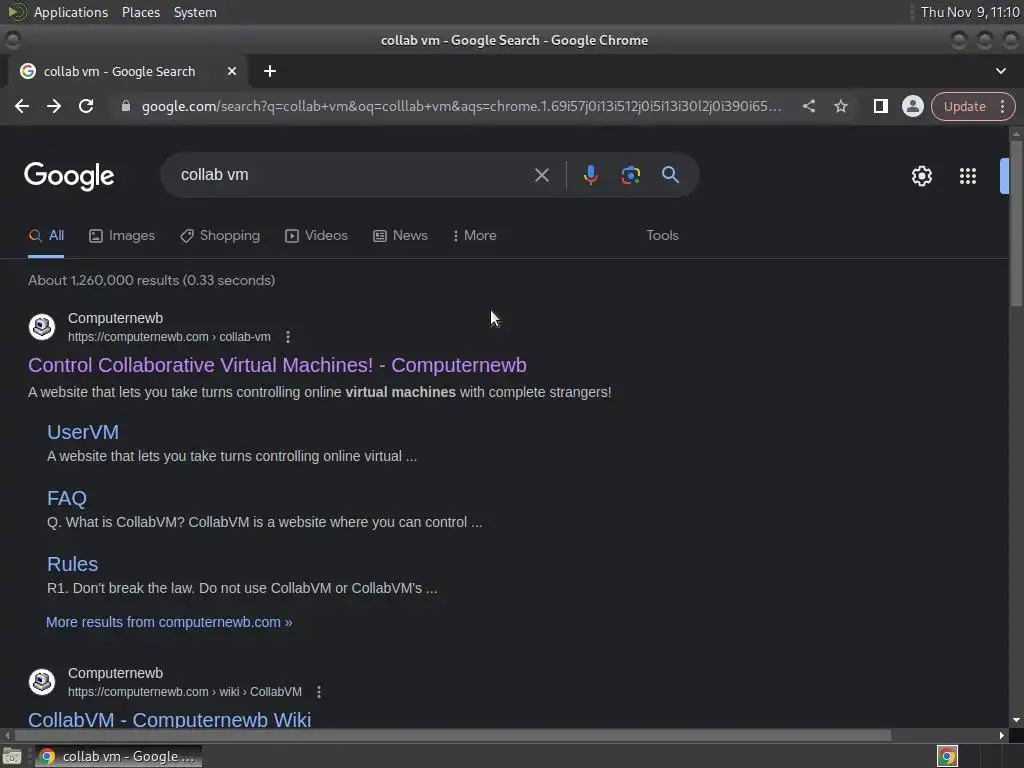Open the tab search dropdown arrow
Image resolution: width=1024 pixels, height=768 pixels.
point(1000,71)
